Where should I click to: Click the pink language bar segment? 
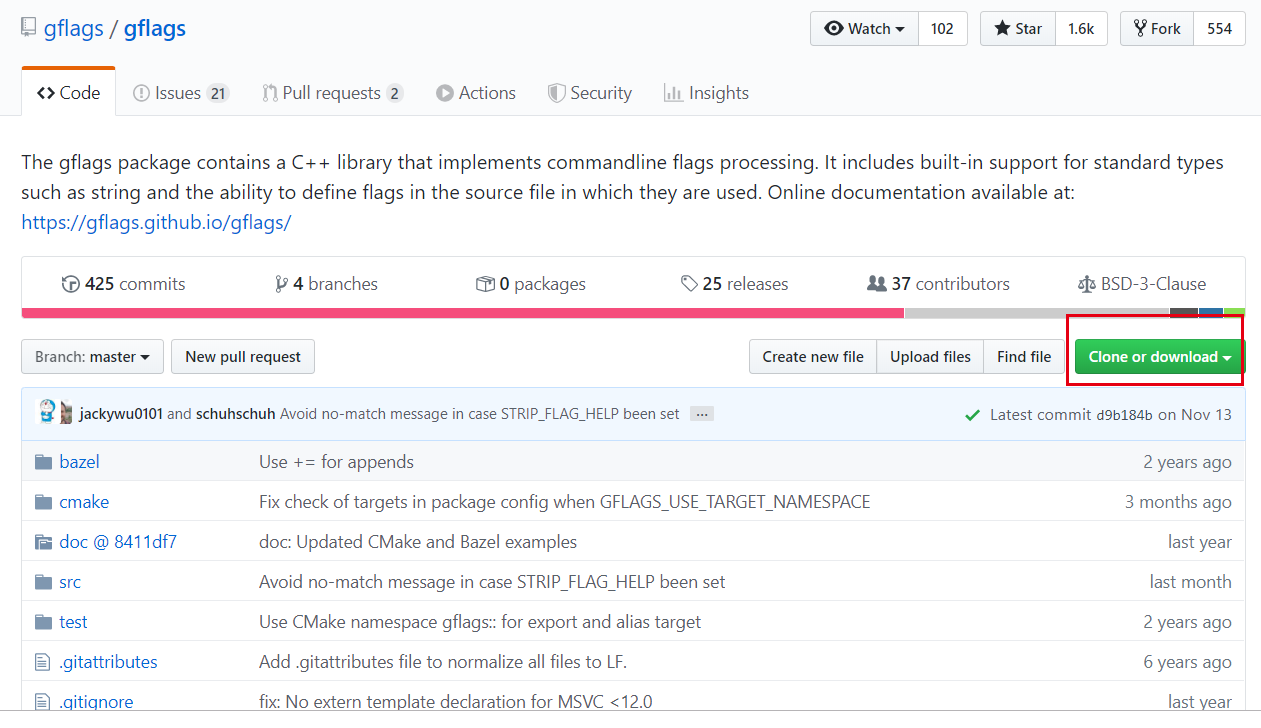[462, 313]
